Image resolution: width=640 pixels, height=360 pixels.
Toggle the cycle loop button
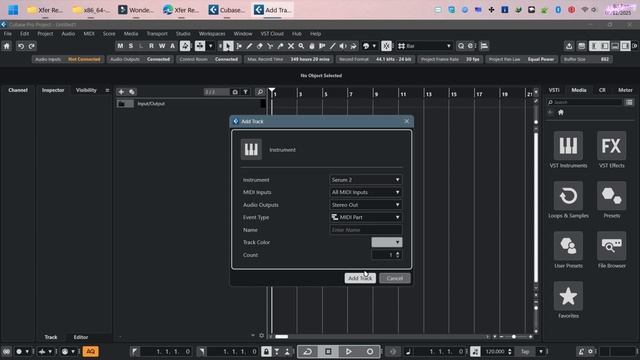[308, 351]
